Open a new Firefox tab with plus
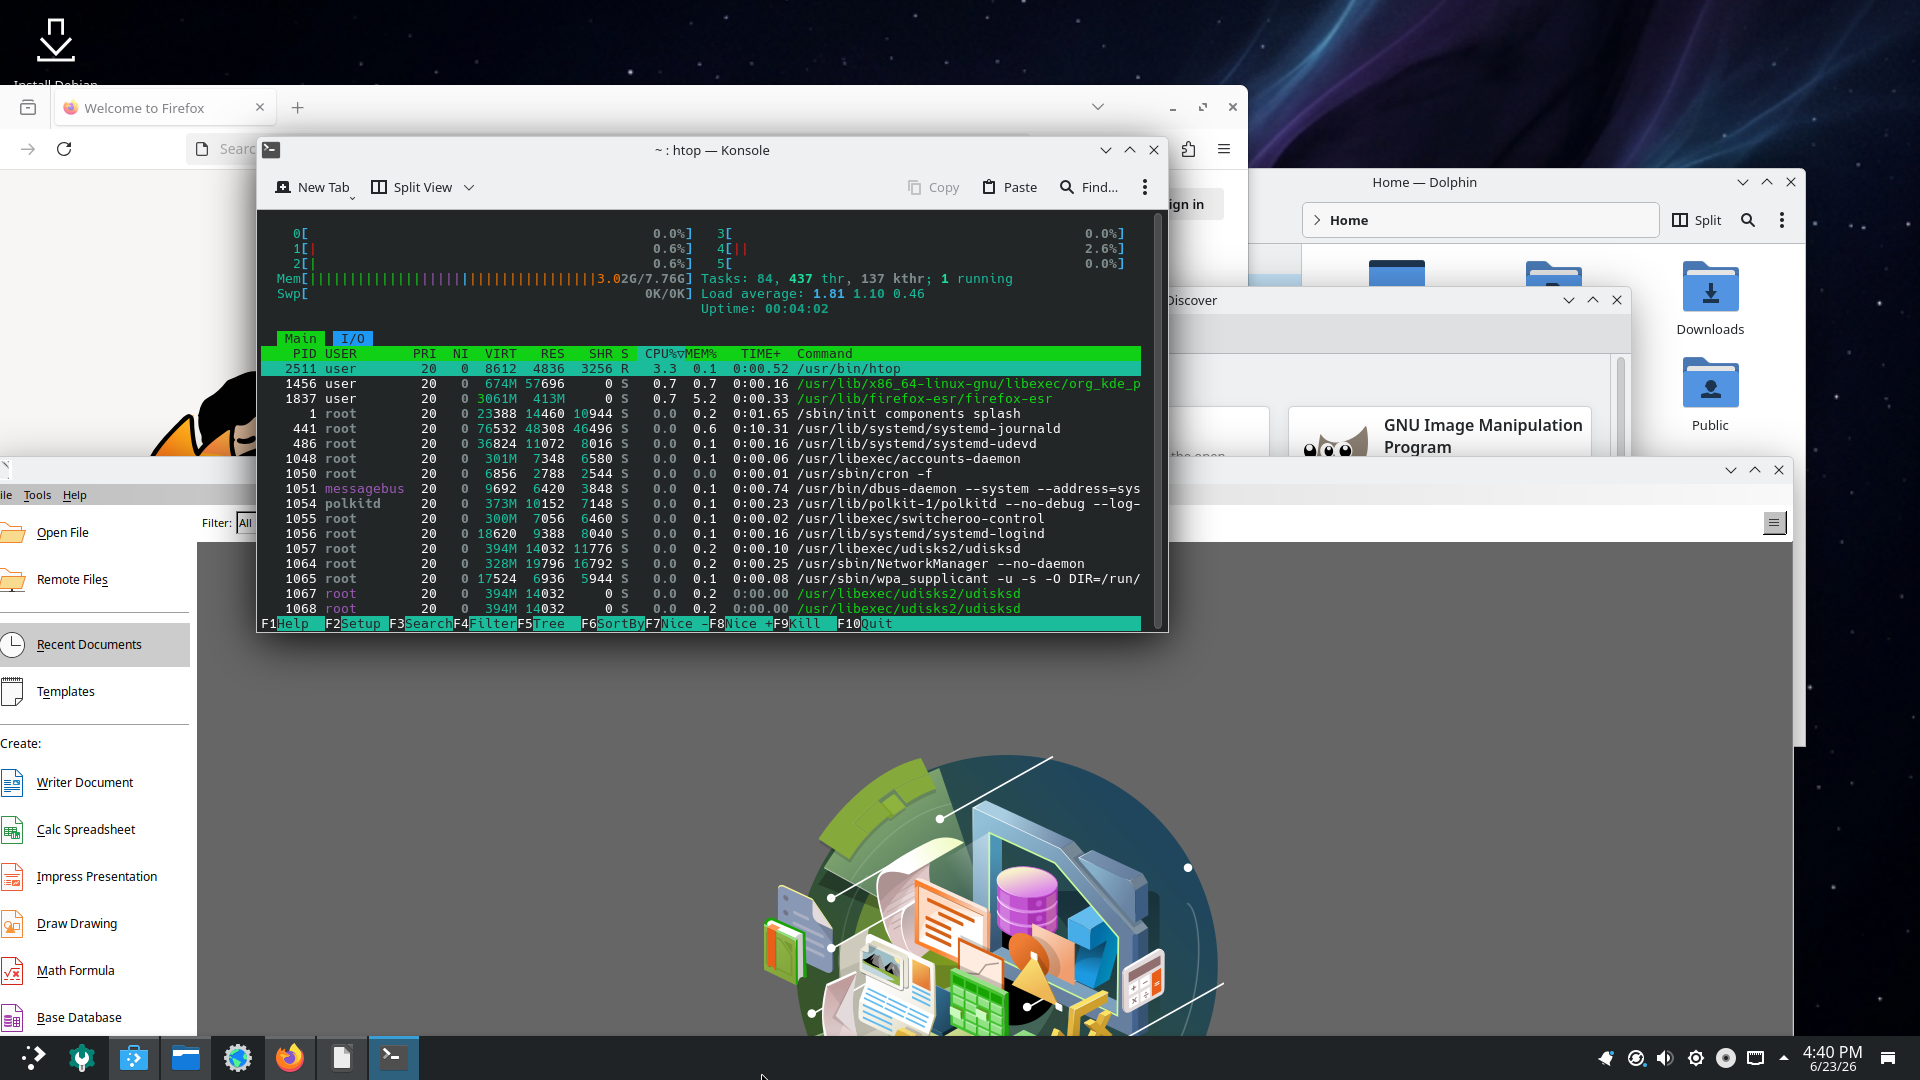1920x1080 pixels. [297, 108]
